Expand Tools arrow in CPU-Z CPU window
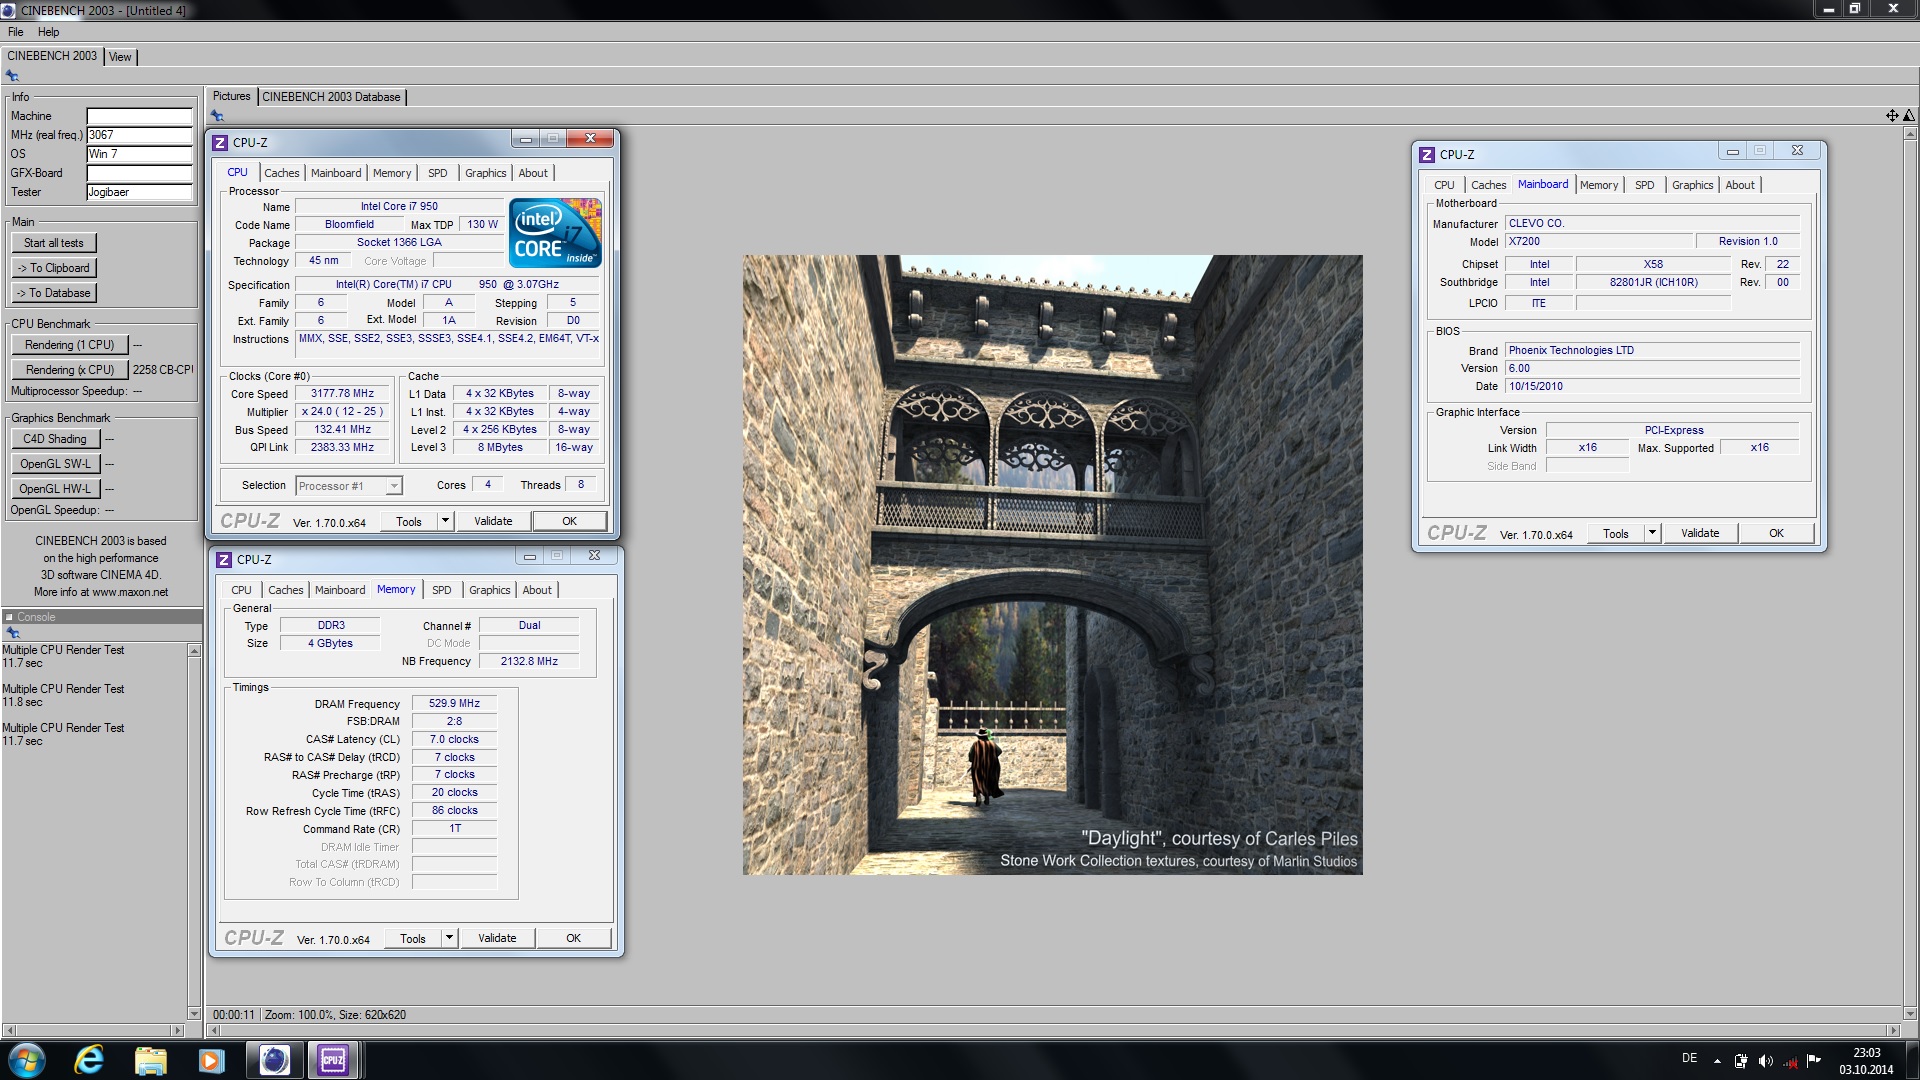 [445, 521]
